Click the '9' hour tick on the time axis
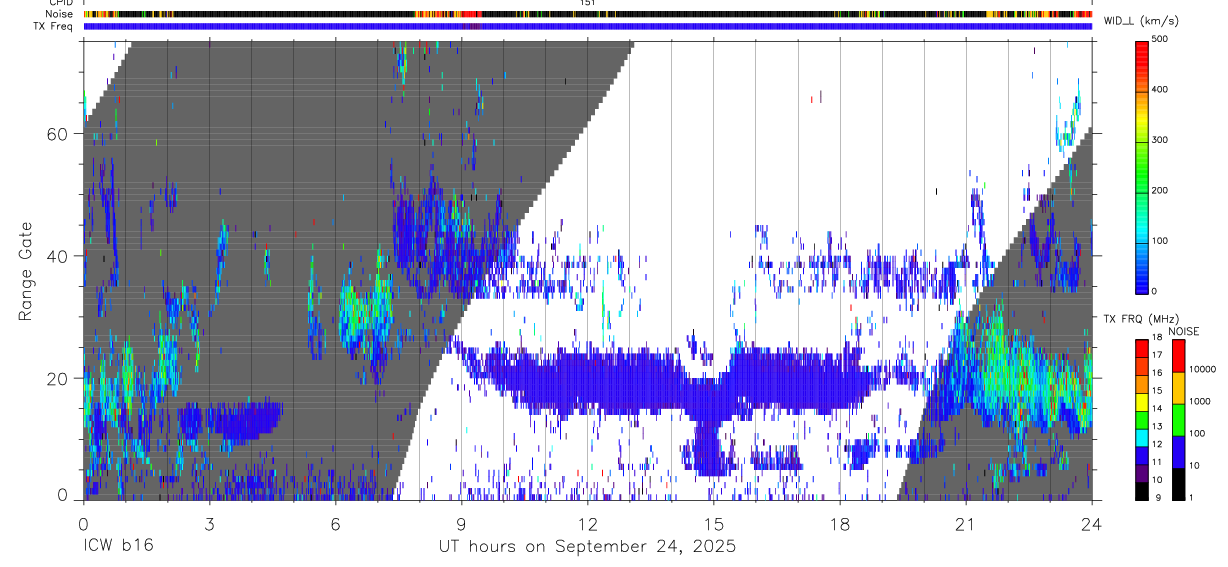Image resolution: width=1228 pixels, height=567 pixels. (461, 523)
